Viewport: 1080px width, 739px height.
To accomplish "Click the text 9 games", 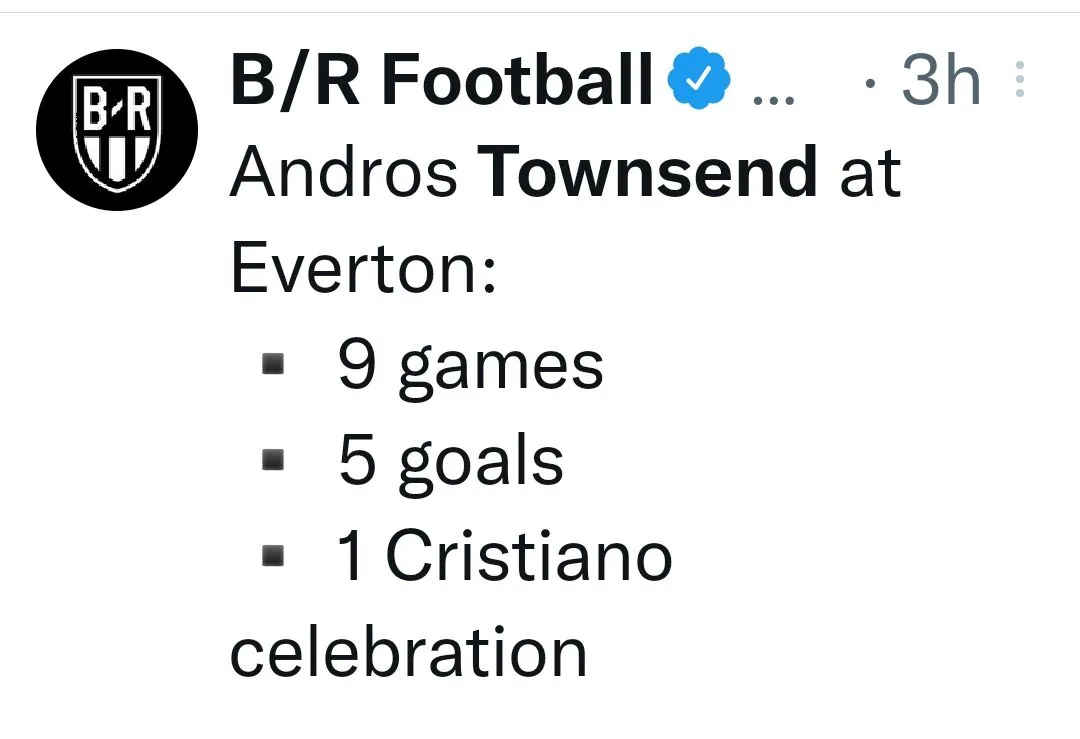I will [470, 367].
